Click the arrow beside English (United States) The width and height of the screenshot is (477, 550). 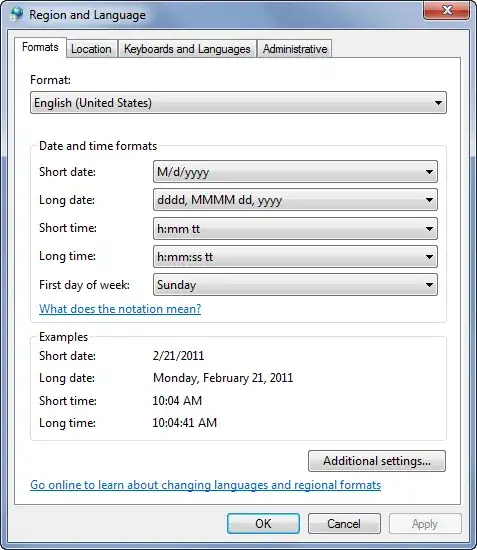pyautogui.click(x=438, y=103)
